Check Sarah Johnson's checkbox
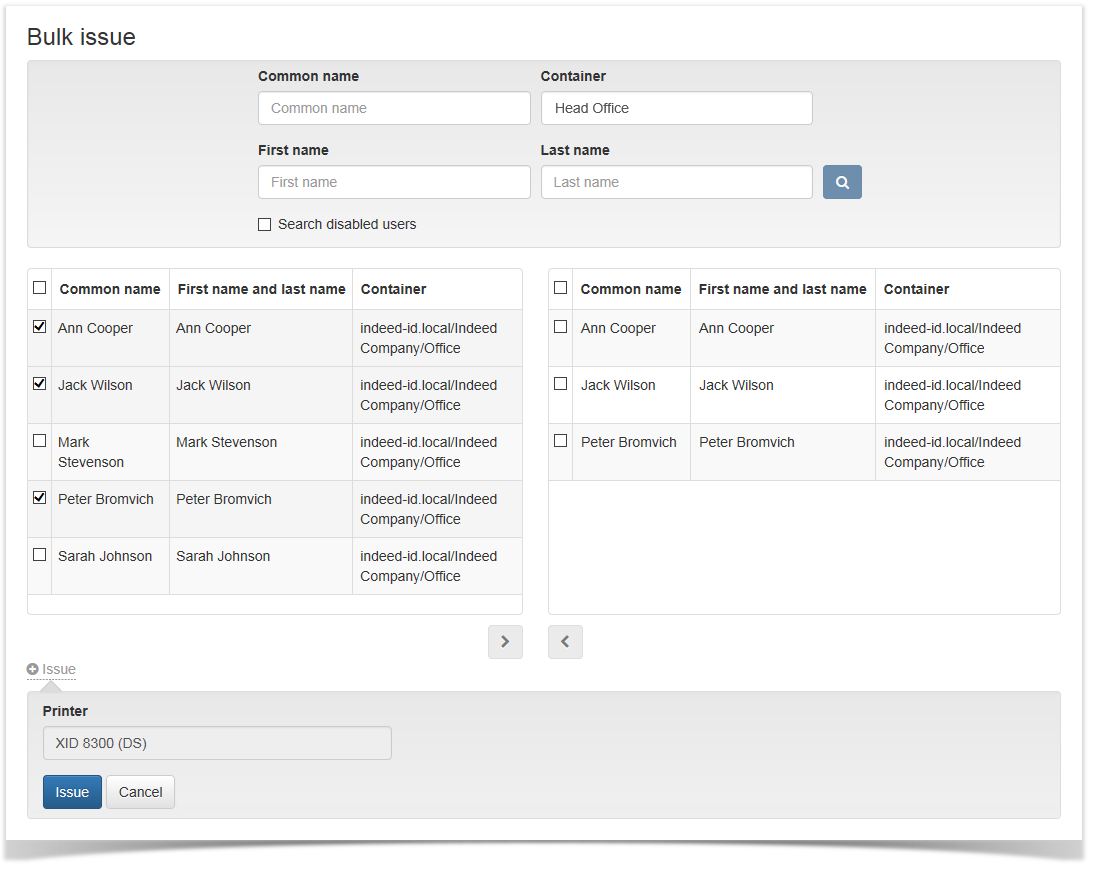 click(x=39, y=554)
